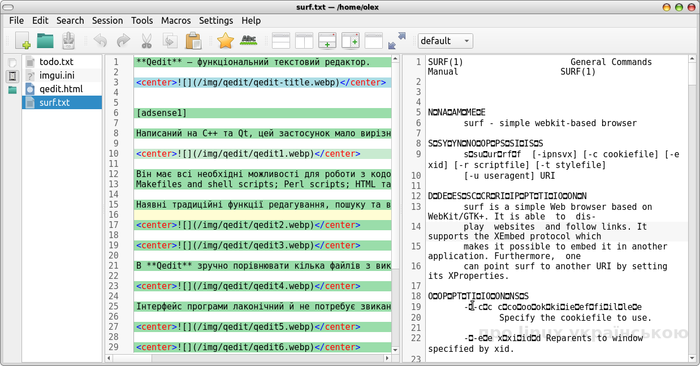700x366 pixels.
Task: Add a new vertical split with plus icon
Action: (350, 41)
